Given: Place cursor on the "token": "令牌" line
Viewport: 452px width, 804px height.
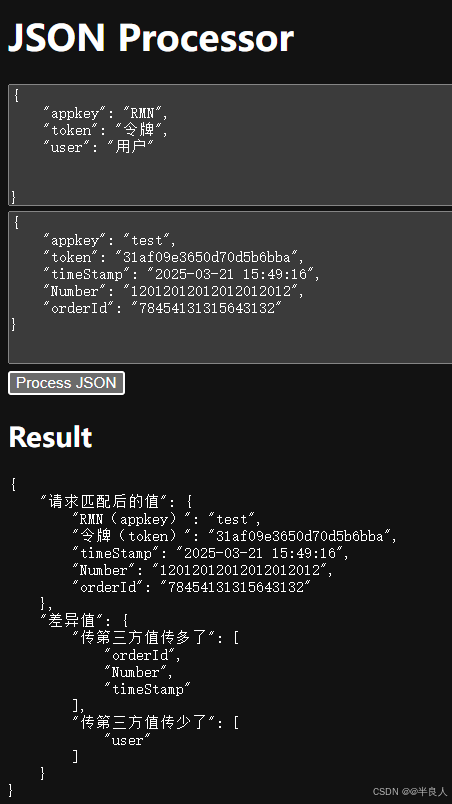Looking at the screenshot, I should (x=106, y=130).
